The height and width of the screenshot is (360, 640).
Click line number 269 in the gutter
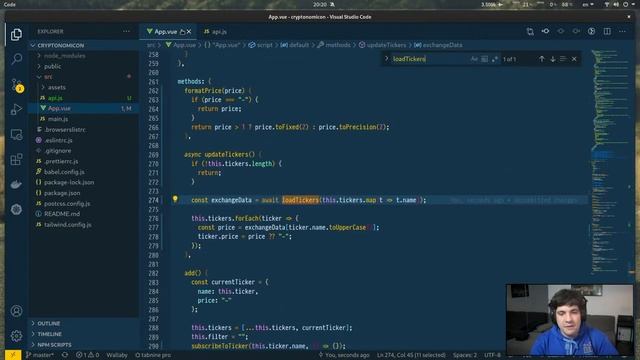153,155
